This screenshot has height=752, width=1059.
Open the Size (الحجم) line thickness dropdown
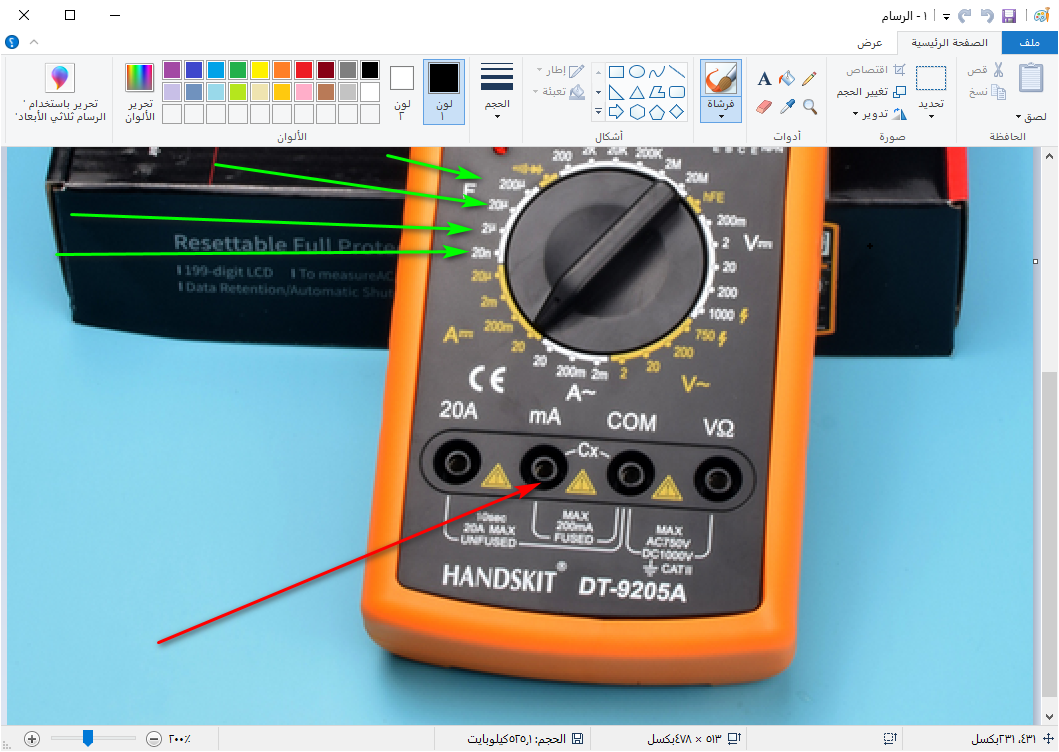497,92
